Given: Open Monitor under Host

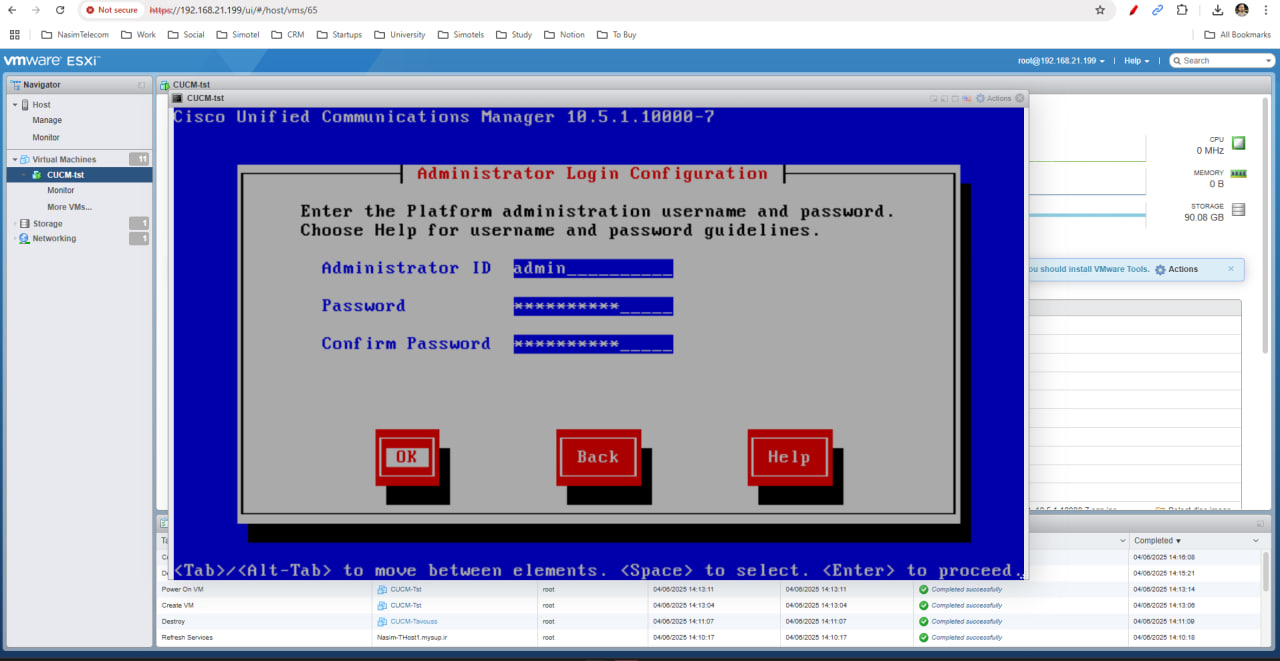Looking at the screenshot, I should [46, 137].
